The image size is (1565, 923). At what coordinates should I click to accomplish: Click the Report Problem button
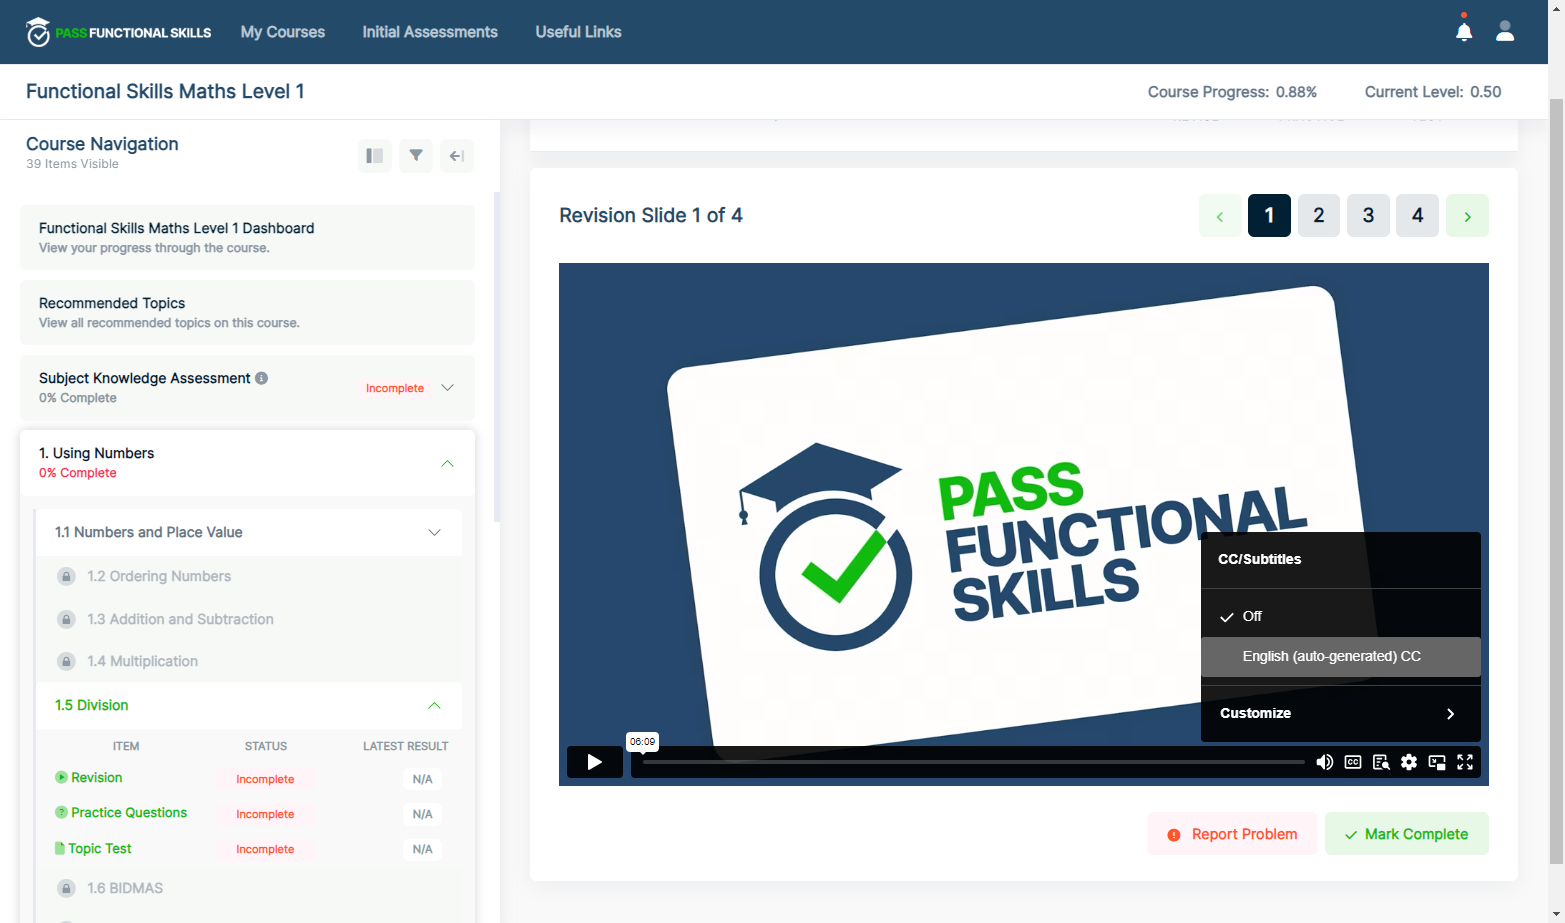coord(1233,834)
